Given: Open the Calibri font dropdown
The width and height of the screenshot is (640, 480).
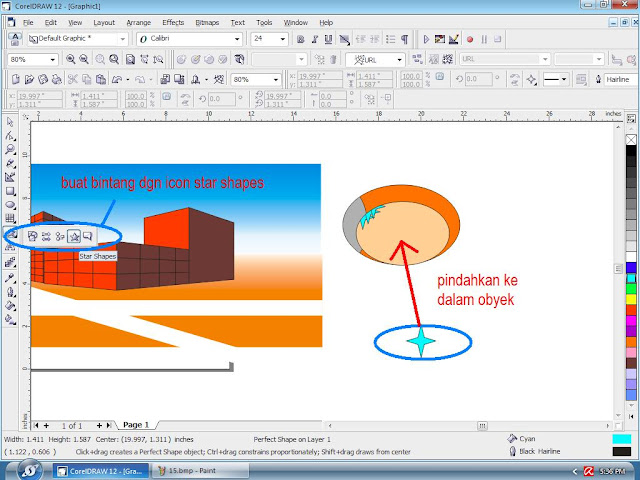Looking at the screenshot, I should [237, 39].
